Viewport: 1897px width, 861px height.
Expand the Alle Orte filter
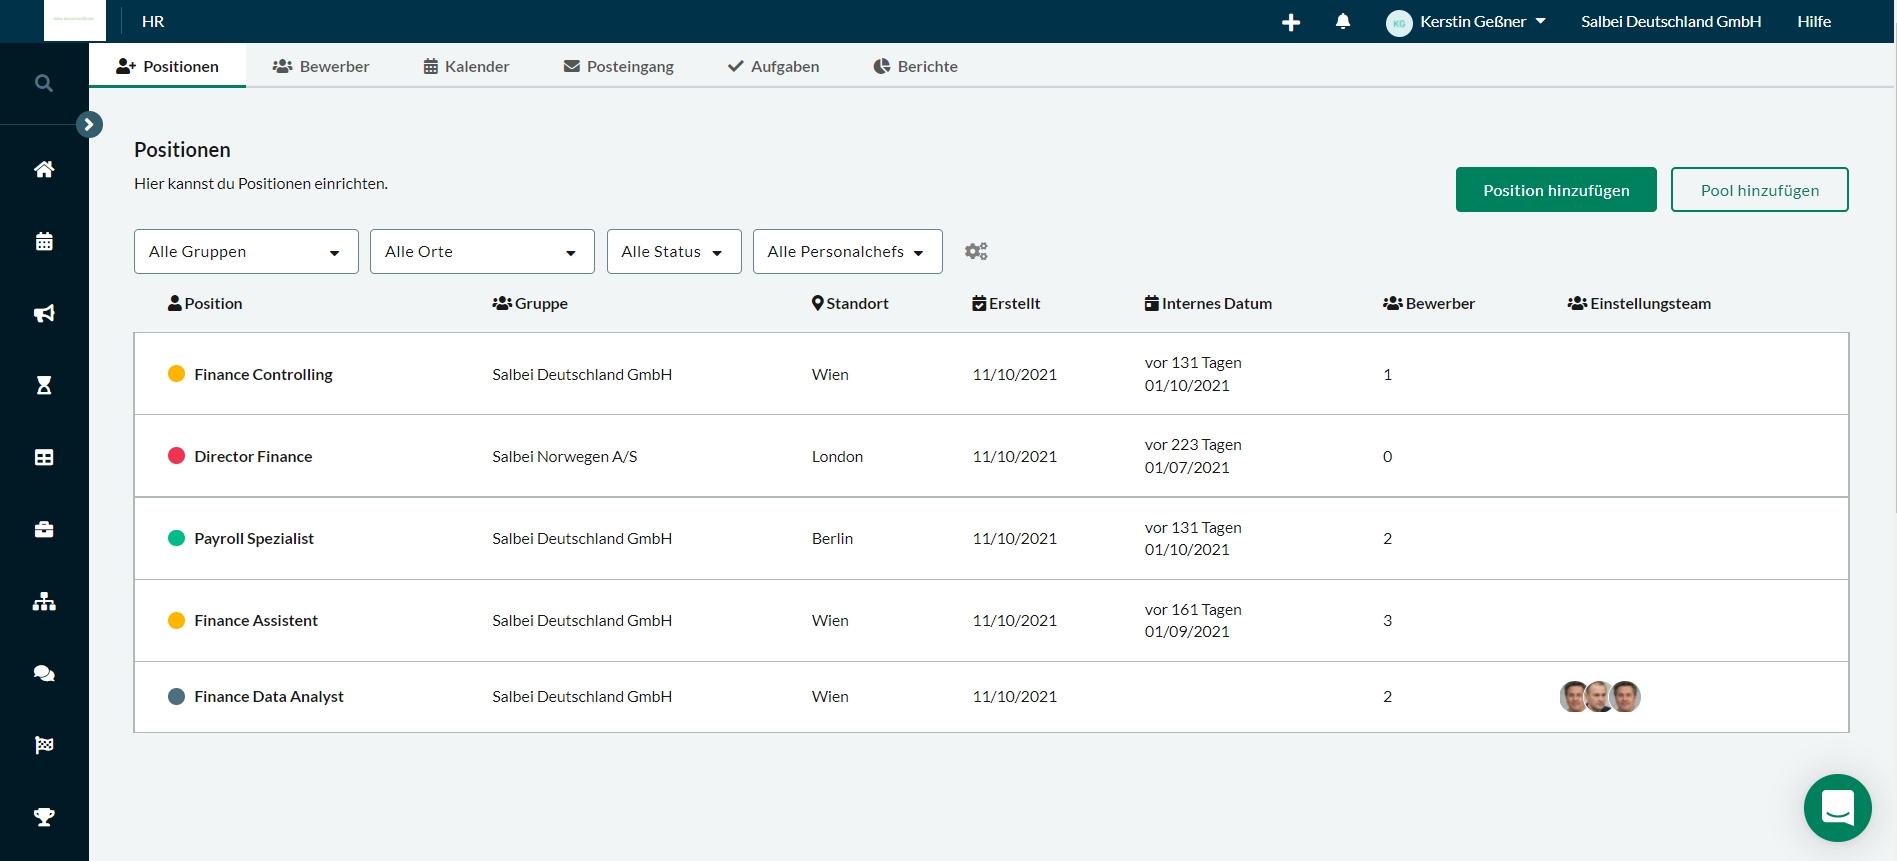(482, 252)
